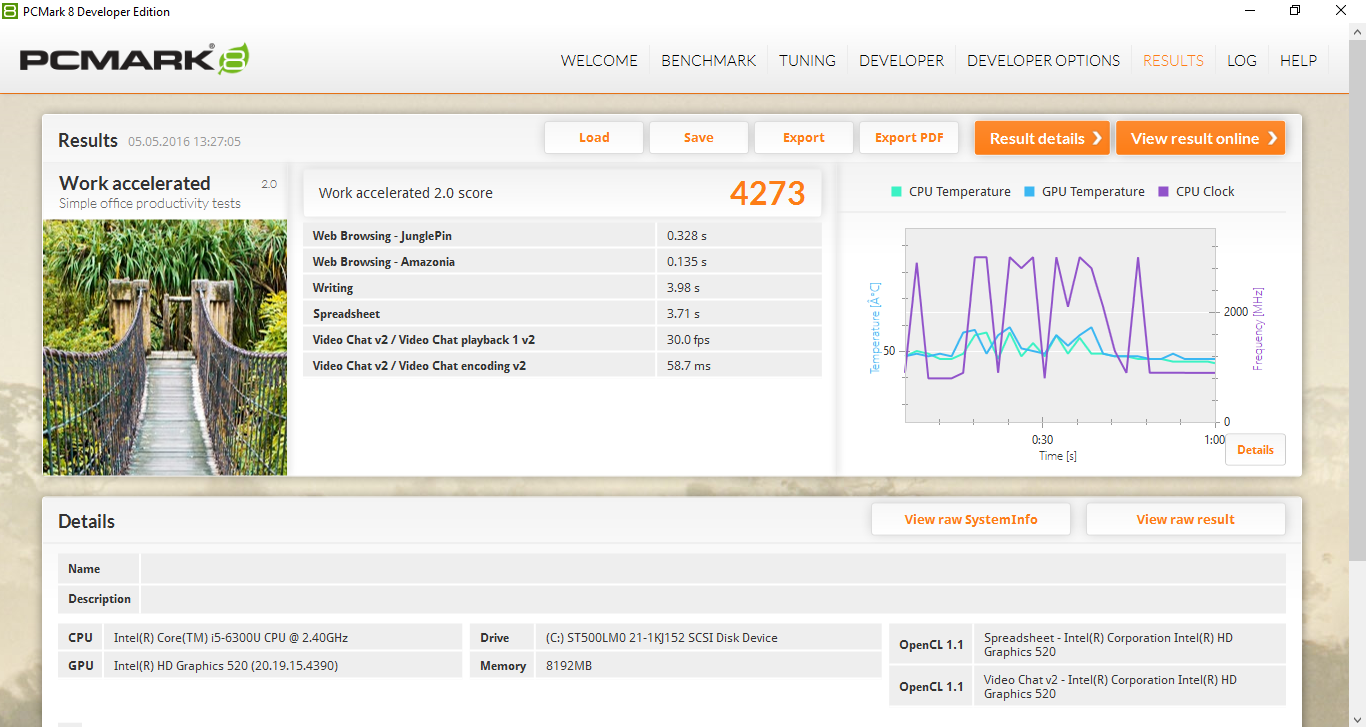Open Result details
The height and width of the screenshot is (727, 1366).
pos(1042,138)
